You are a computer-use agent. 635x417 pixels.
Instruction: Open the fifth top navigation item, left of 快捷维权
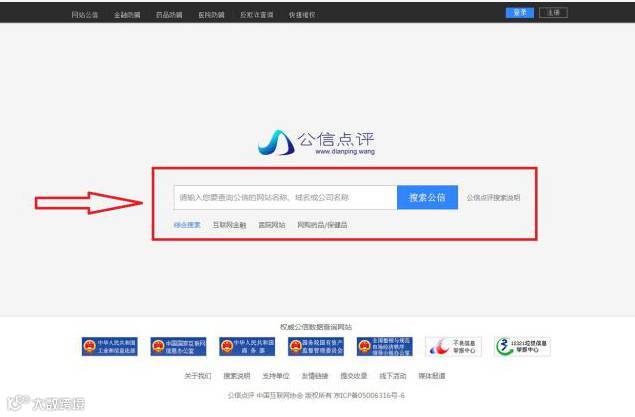pyautogui.click(x=256, y=15)
